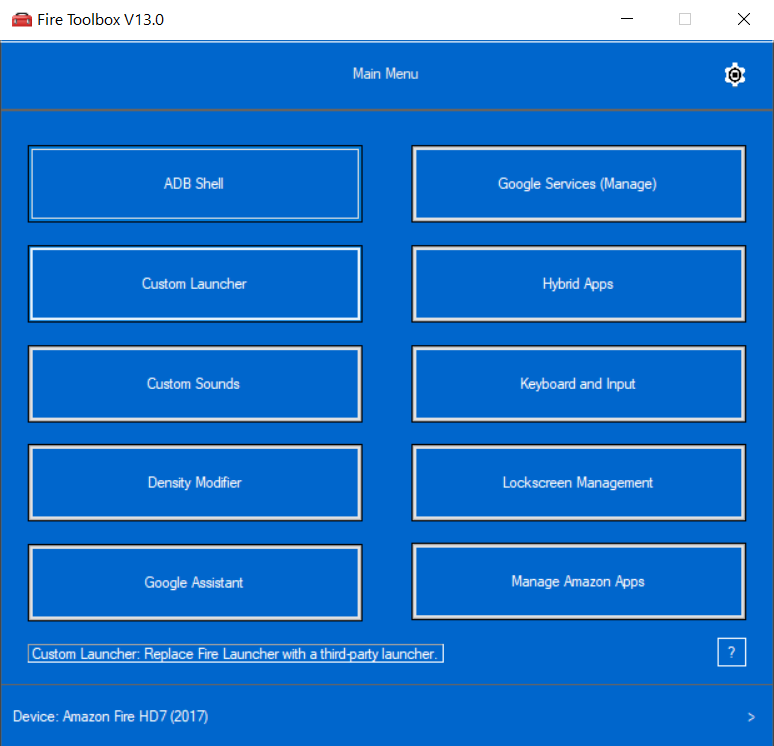Image resolution: width=774 pixels, height=746 pixels.
Task: Select Hybrid Apps
Action: (x=579, y=284)
